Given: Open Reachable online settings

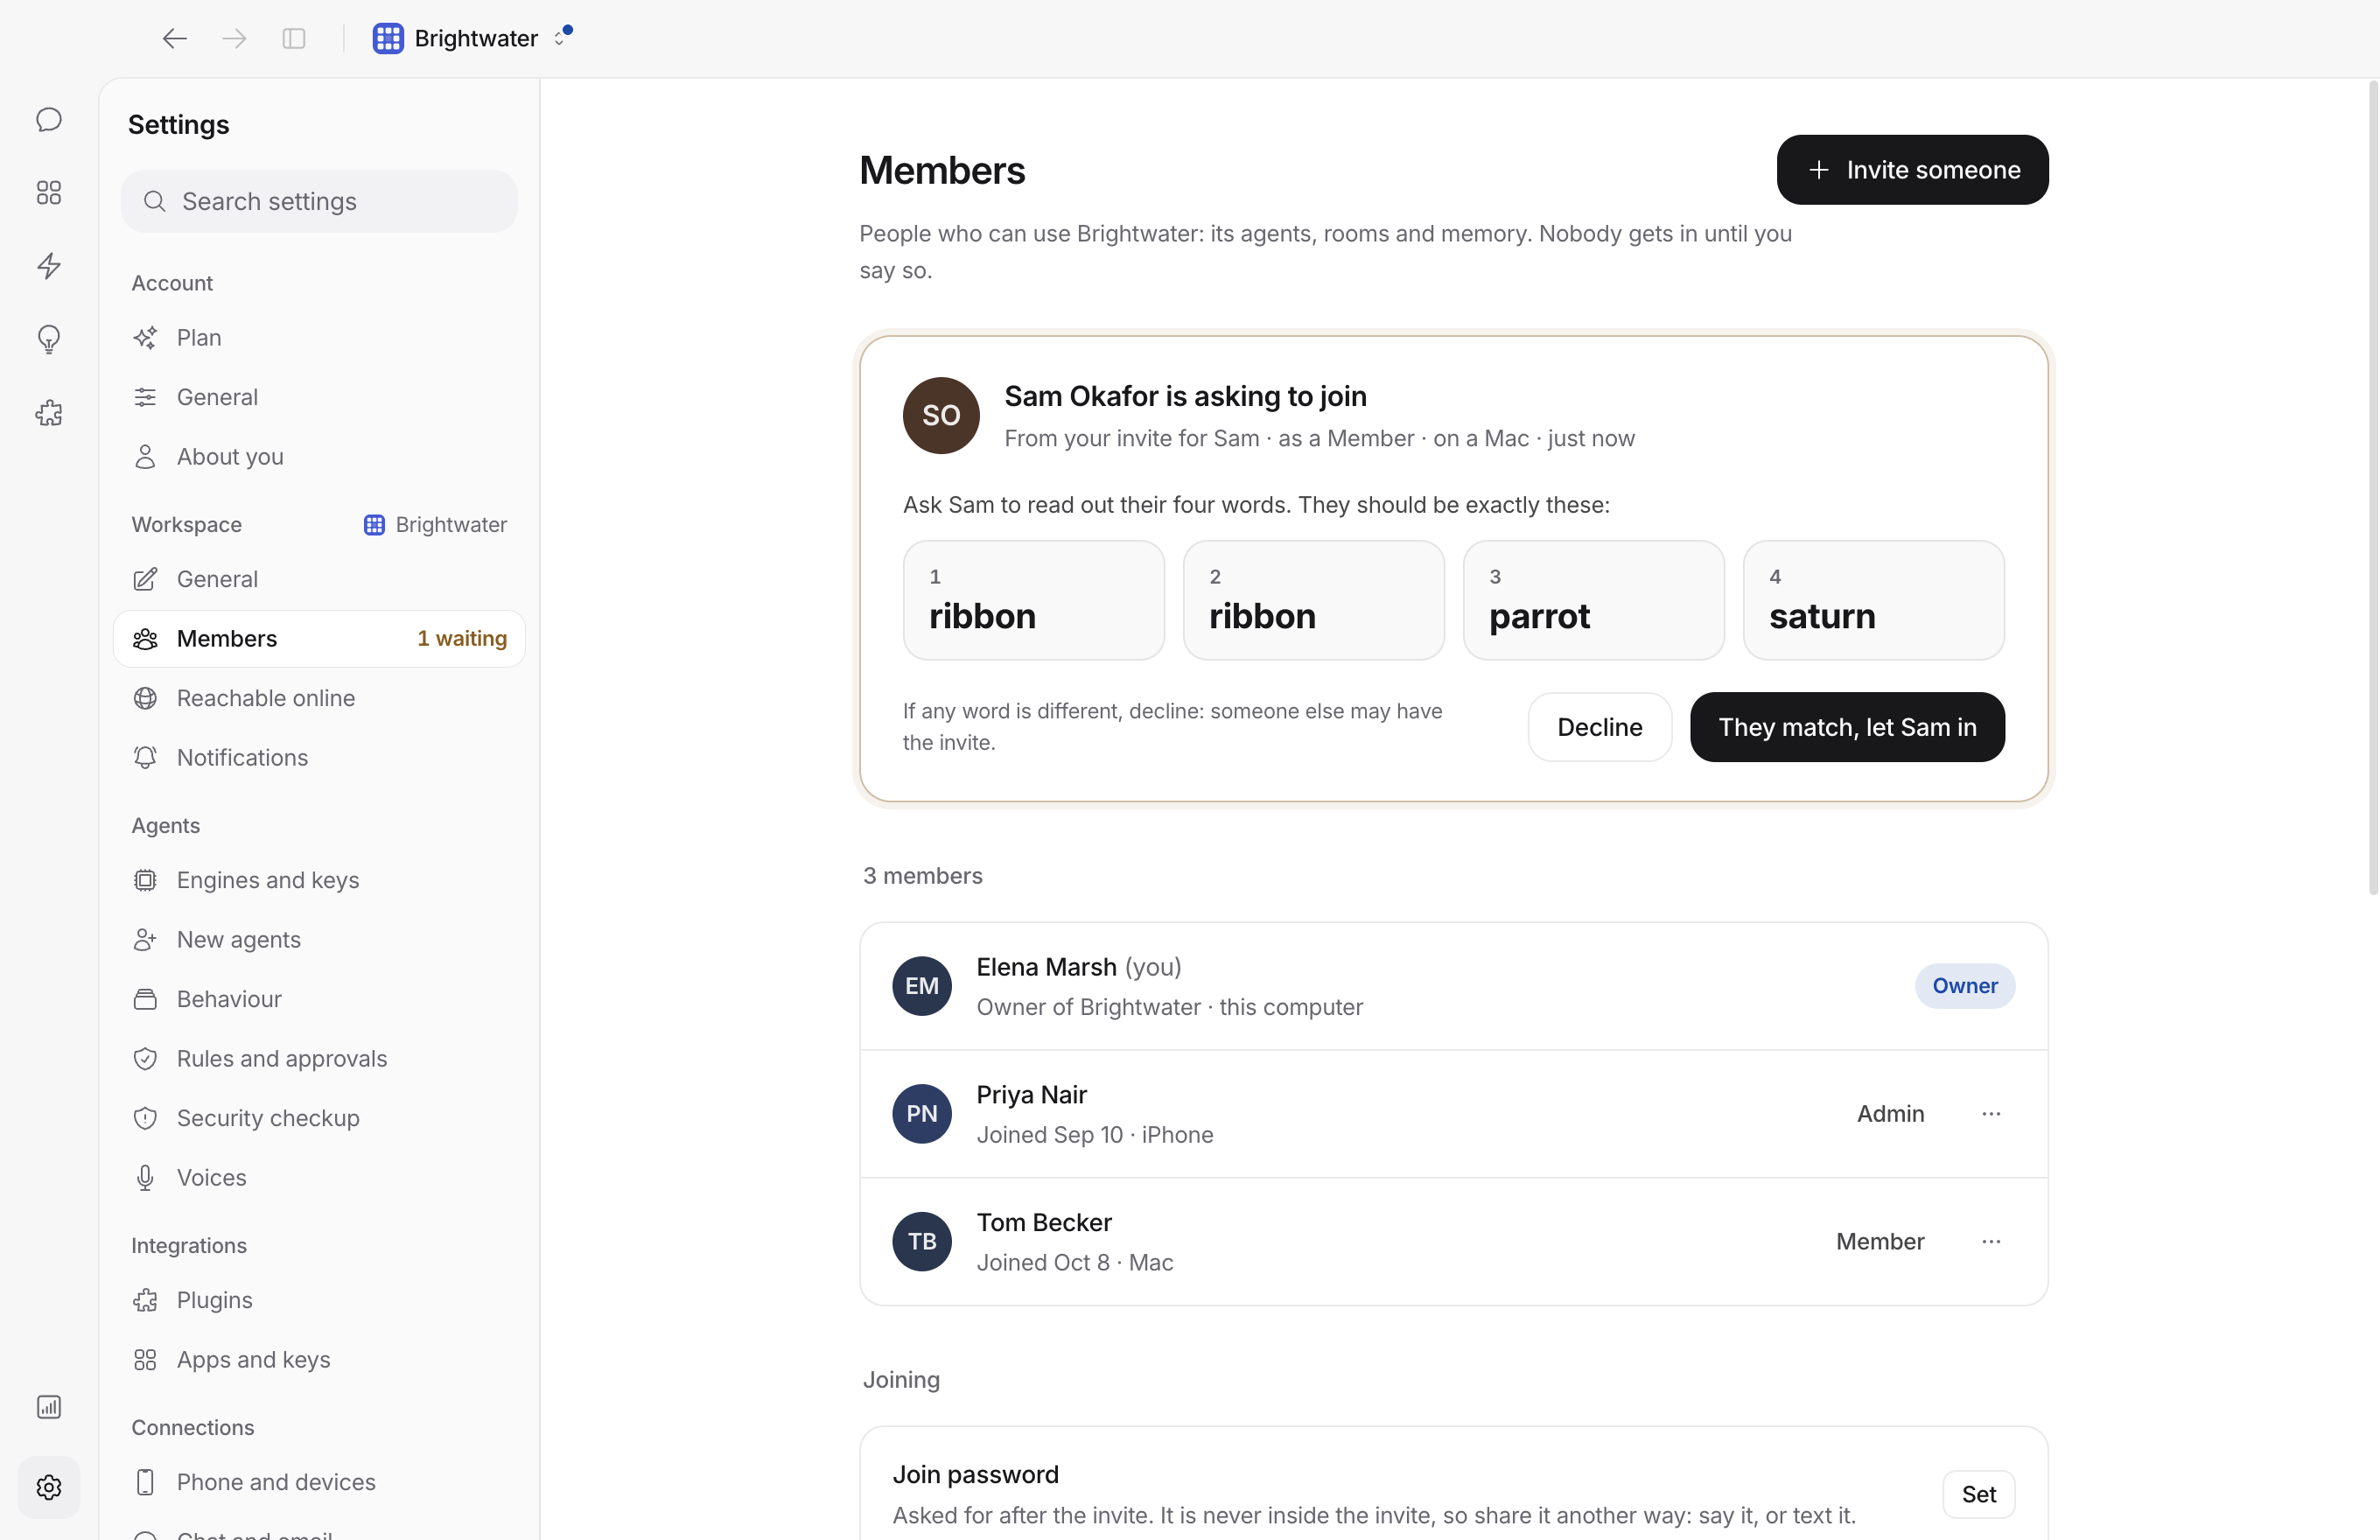Looking at the screenshot, I should coord(319,698).
